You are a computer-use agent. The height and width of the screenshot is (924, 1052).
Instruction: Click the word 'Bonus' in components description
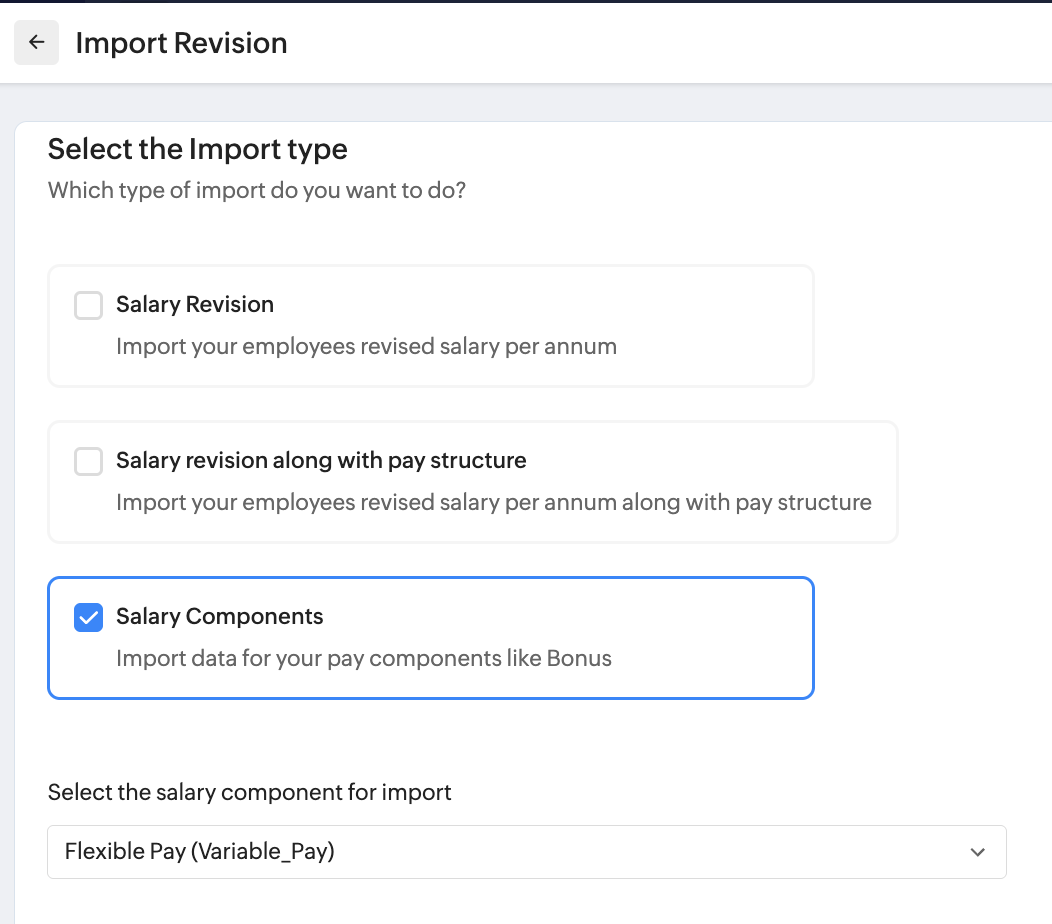click(x=579, y=658)
